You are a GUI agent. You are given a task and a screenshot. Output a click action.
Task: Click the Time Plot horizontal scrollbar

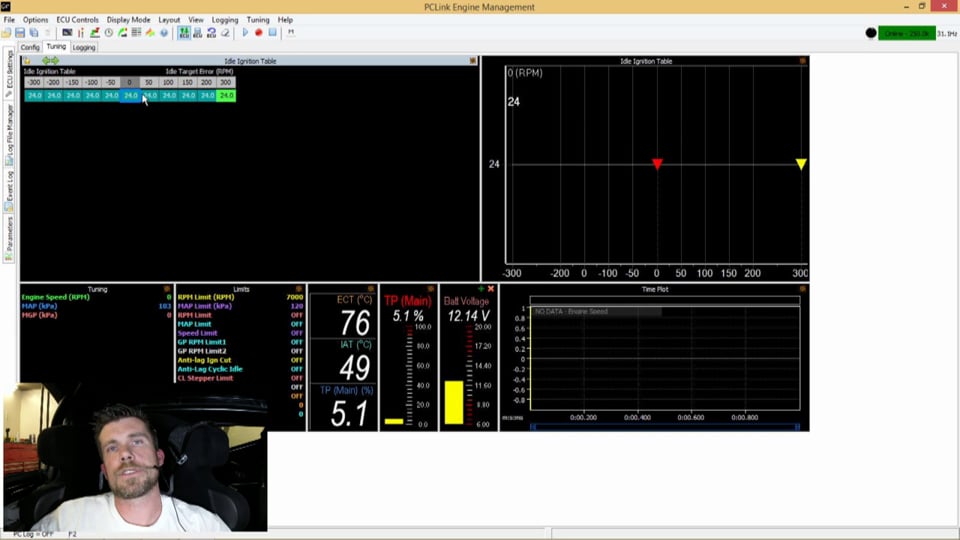tap(665, 427)
